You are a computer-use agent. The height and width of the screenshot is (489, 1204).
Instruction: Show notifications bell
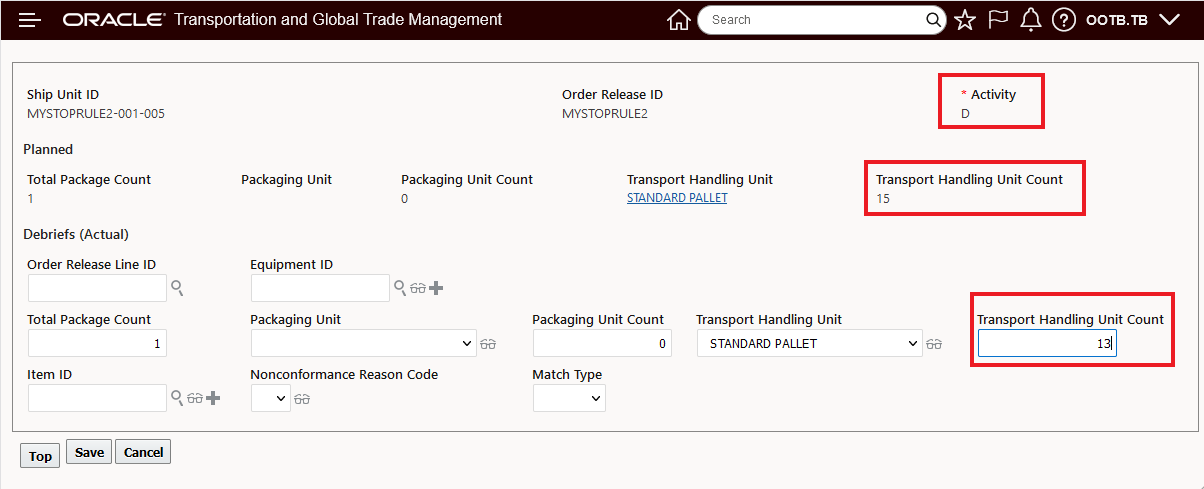1031,20
